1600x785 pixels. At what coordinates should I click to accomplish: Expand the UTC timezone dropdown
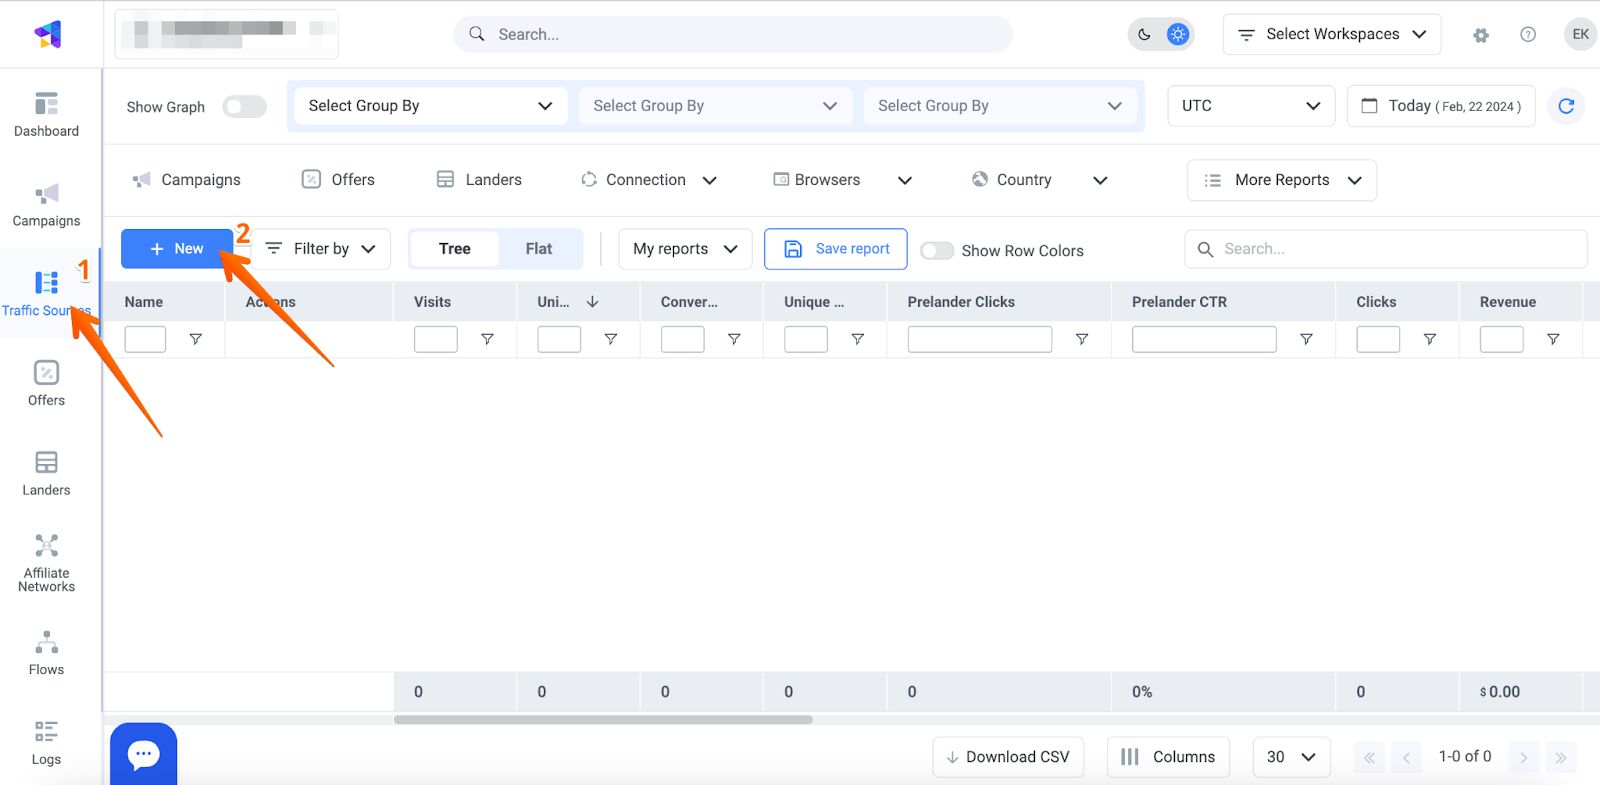tap(1250, 106)
